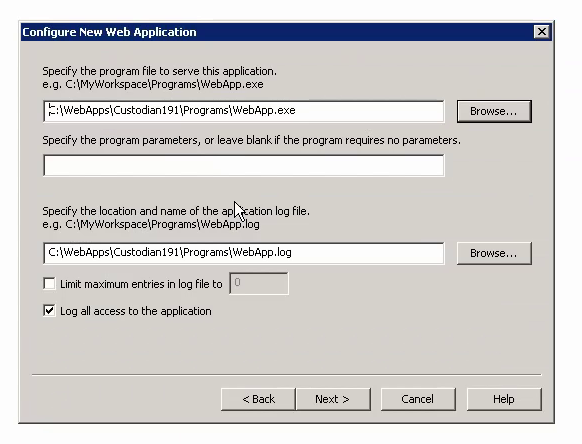Click the 'Log all access to the application' label
Viewport: 582px width, 444px height.
[135, 311]
